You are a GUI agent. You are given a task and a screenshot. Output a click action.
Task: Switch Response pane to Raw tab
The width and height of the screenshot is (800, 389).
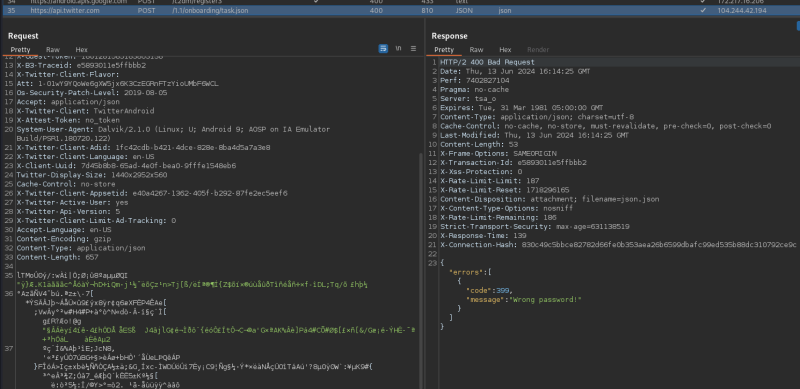coord(477,50)
